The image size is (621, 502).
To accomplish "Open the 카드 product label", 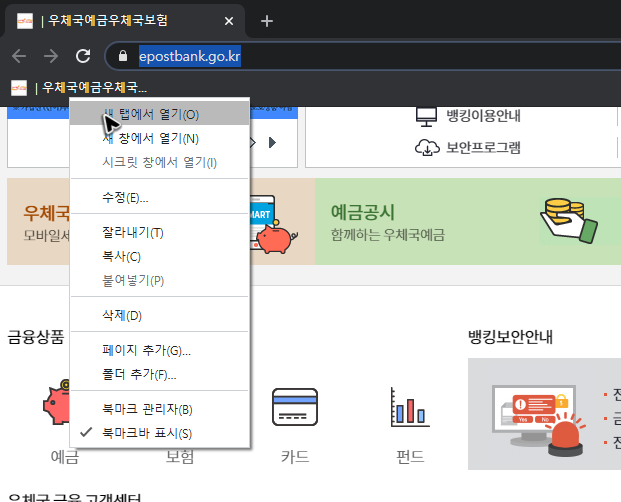I will tap(295, 456).
